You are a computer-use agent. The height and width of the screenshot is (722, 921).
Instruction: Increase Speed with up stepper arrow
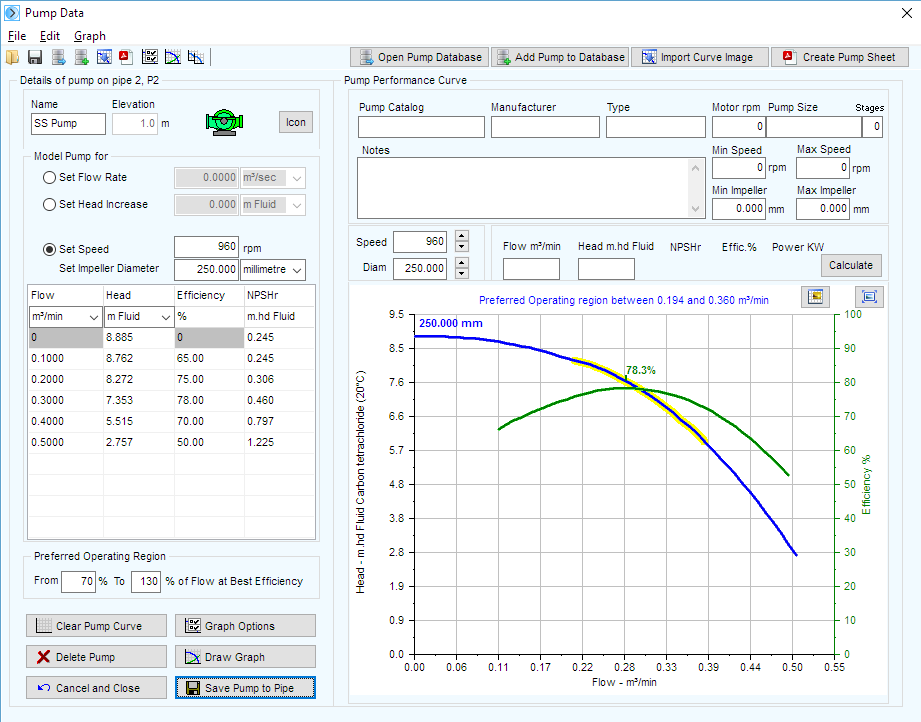pyautogui.click(x=462, y=236)
